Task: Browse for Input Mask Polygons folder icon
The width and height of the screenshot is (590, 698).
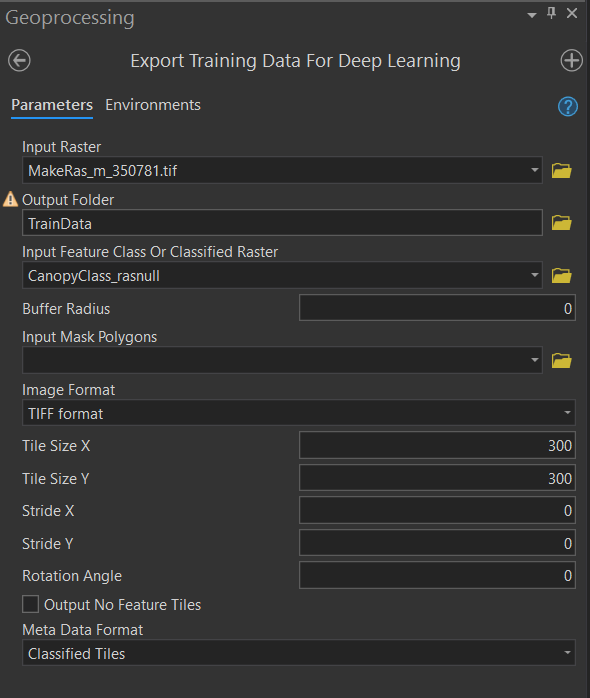Action: [562, 360]
